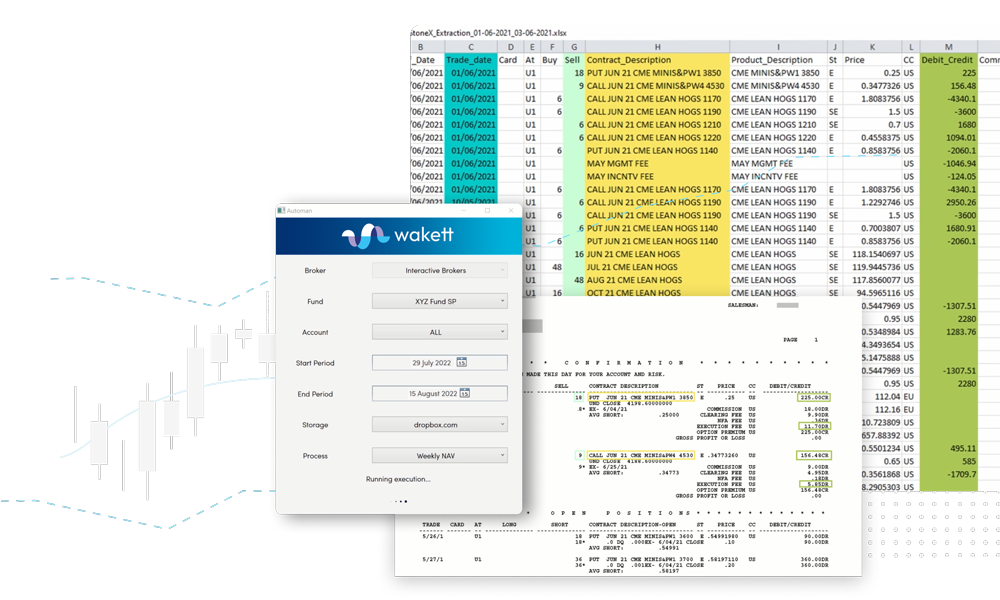Click the Trade_date header cell
This screenshot has height=600, width=1000.
(471, 60)
